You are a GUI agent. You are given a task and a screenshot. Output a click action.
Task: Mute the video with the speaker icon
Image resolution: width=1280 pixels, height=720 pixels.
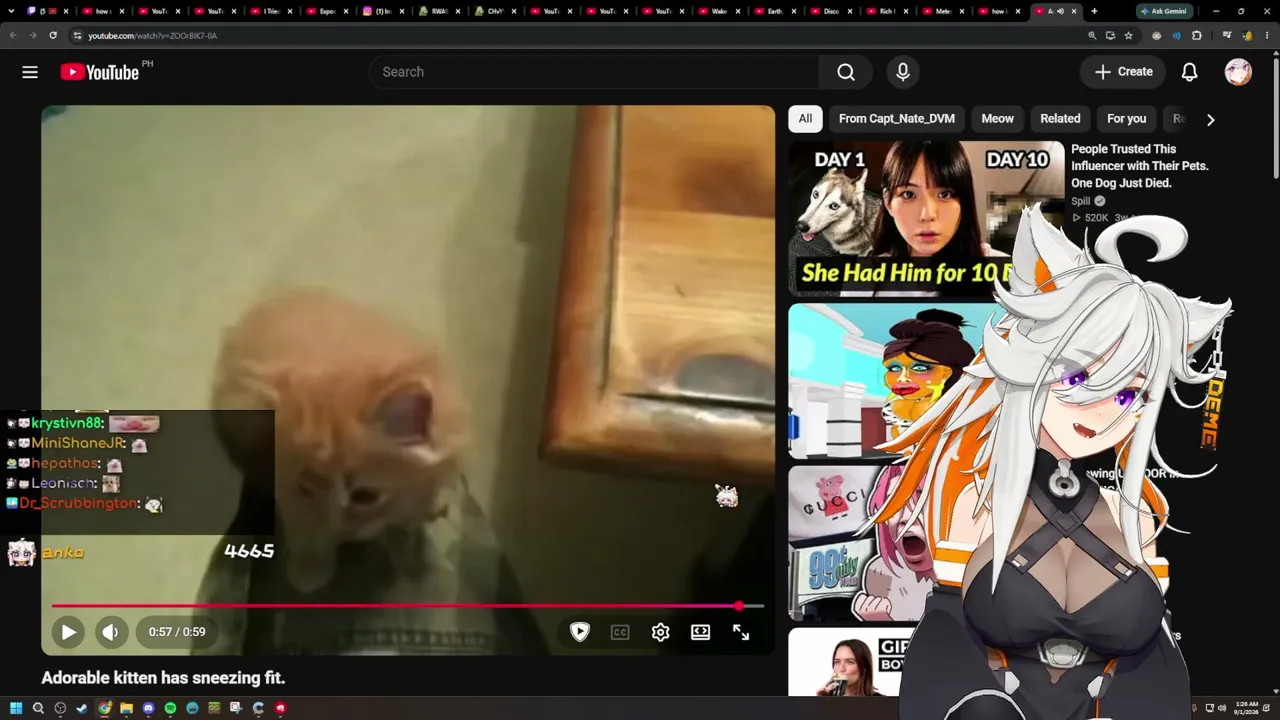point(111,632)
